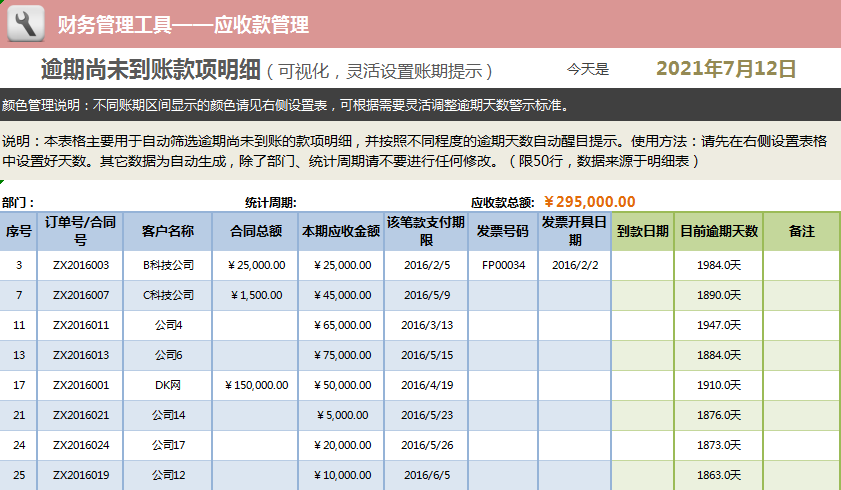
Task: Click empty 备注 cell in ZX2016001 row
Action: [x=802, y=385]
